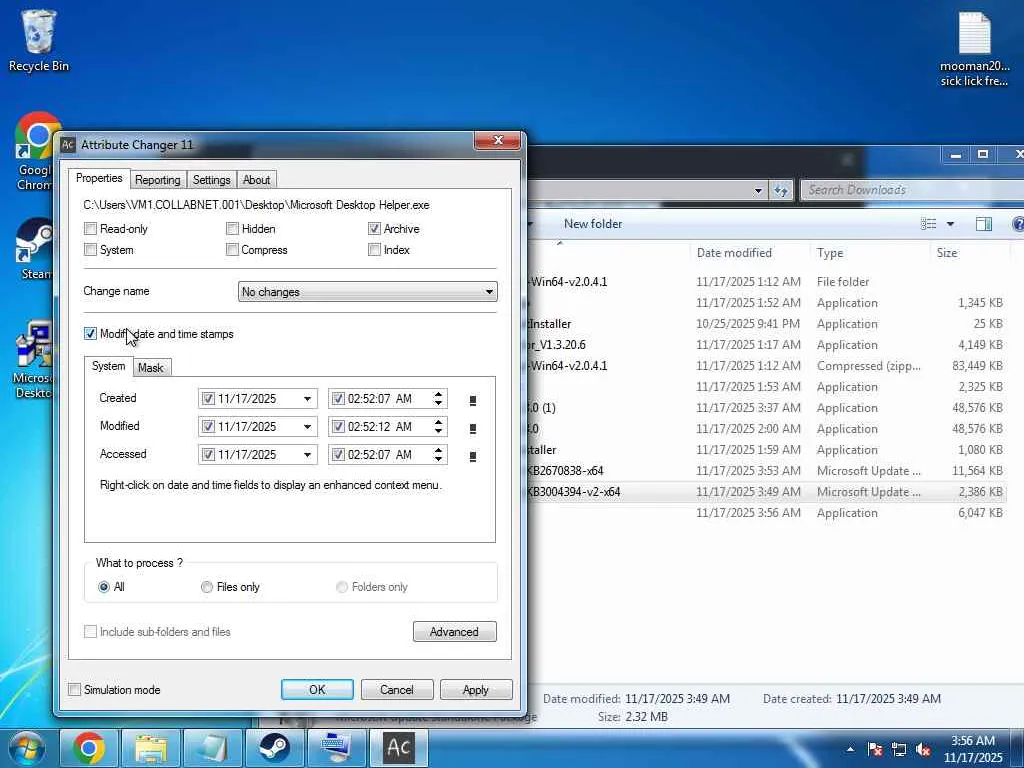Click the Attribute Changer title bar icon
1024x768 pixels.
pyautogui.click(x=68, y=144)
